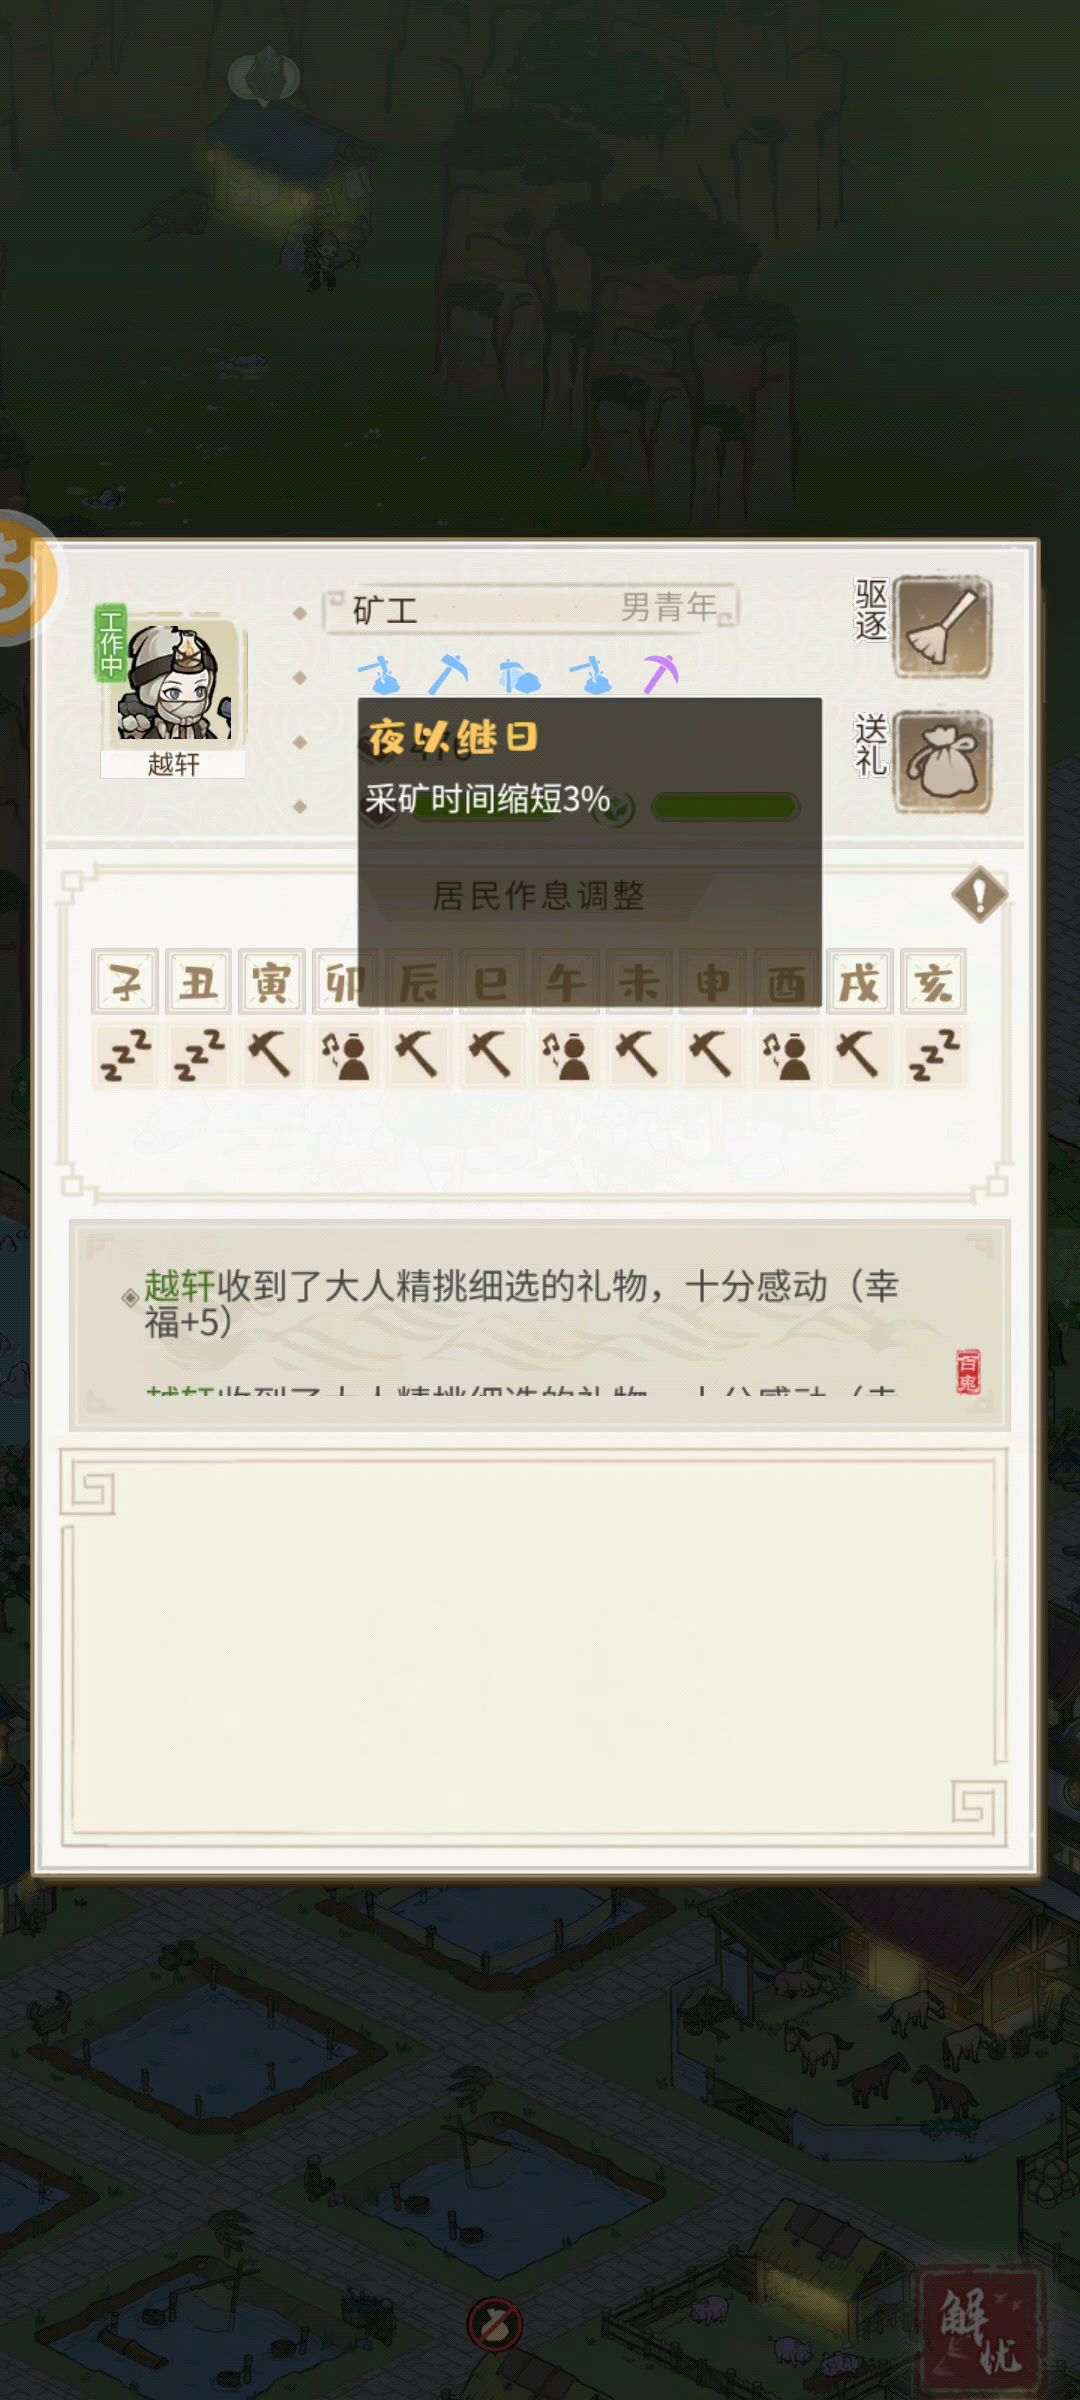Click the 矿工 occupation field
Viewport: 1080px width, 2400px height.
coord(530,608)
